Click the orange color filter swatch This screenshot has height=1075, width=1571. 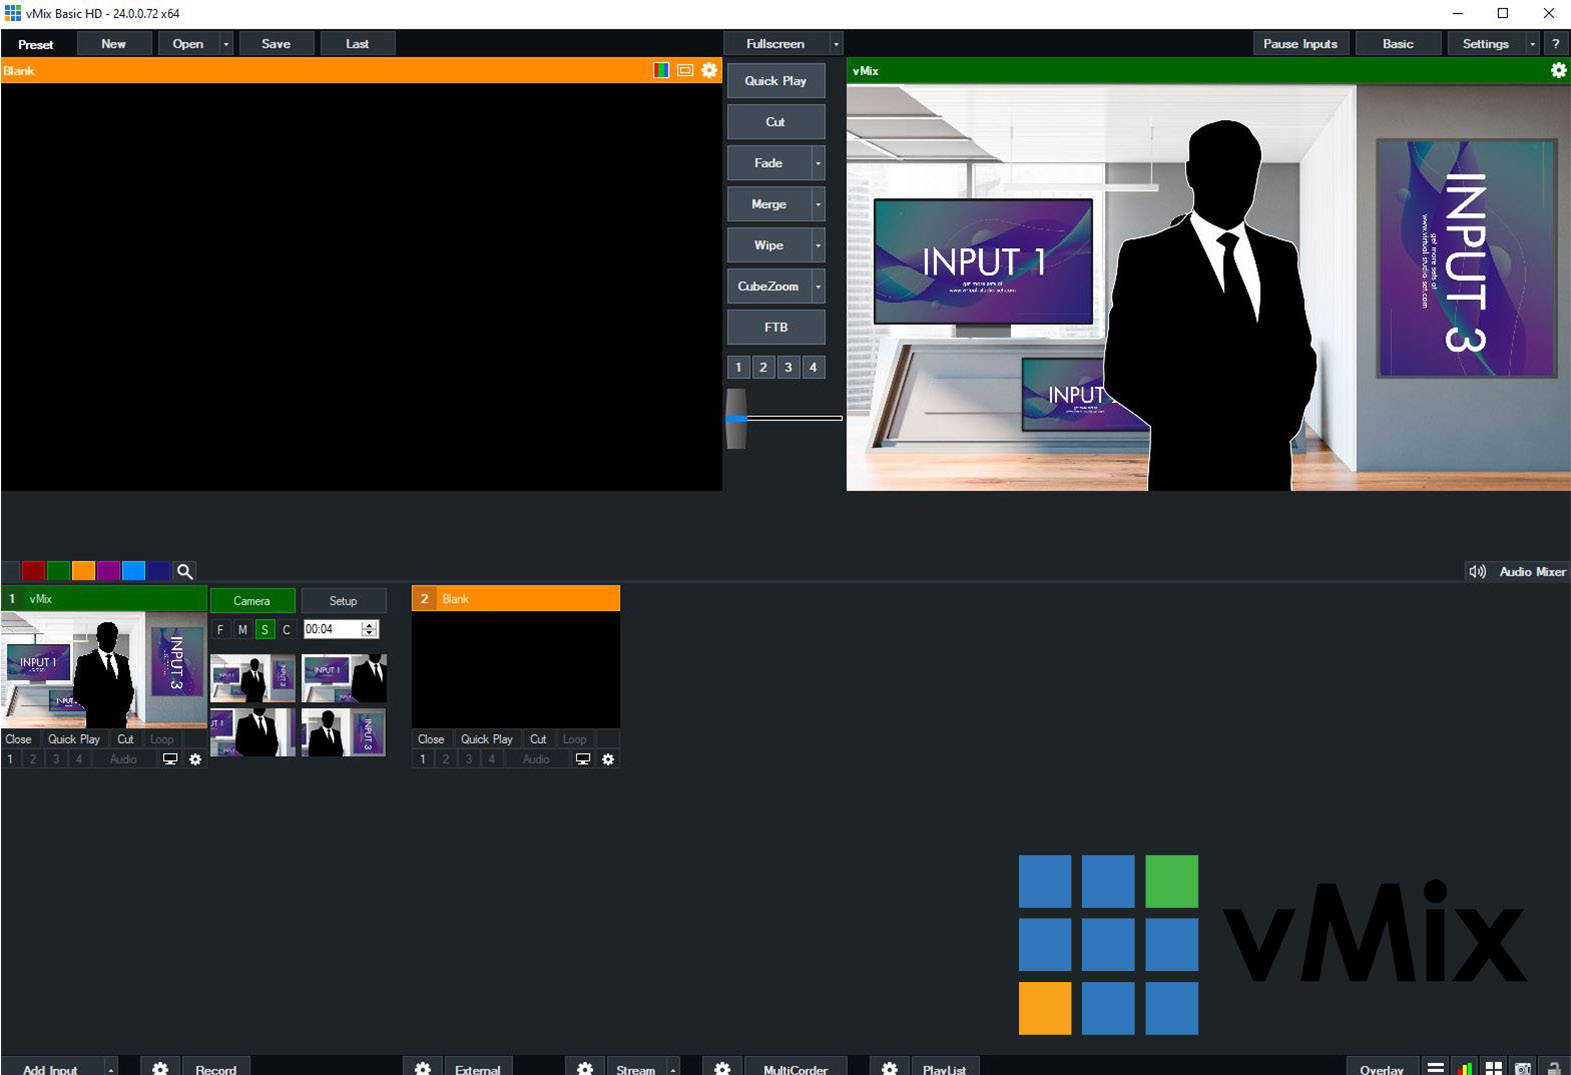(83, 571)
